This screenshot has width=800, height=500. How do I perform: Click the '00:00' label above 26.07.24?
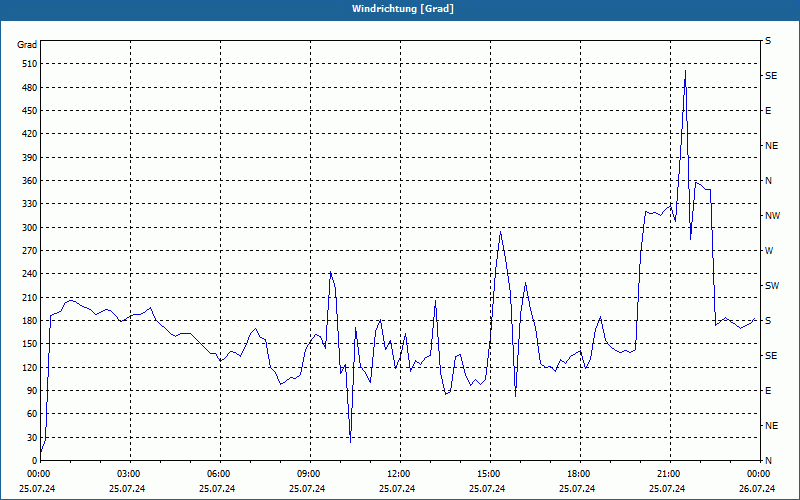[x=760, y=474]
